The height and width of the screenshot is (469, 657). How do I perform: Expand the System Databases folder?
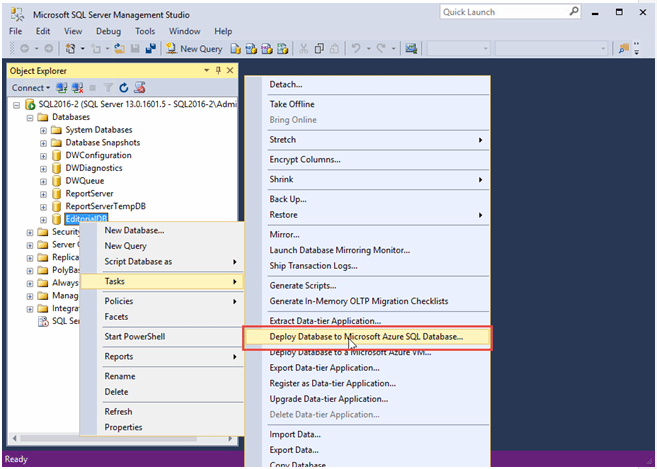44,131
